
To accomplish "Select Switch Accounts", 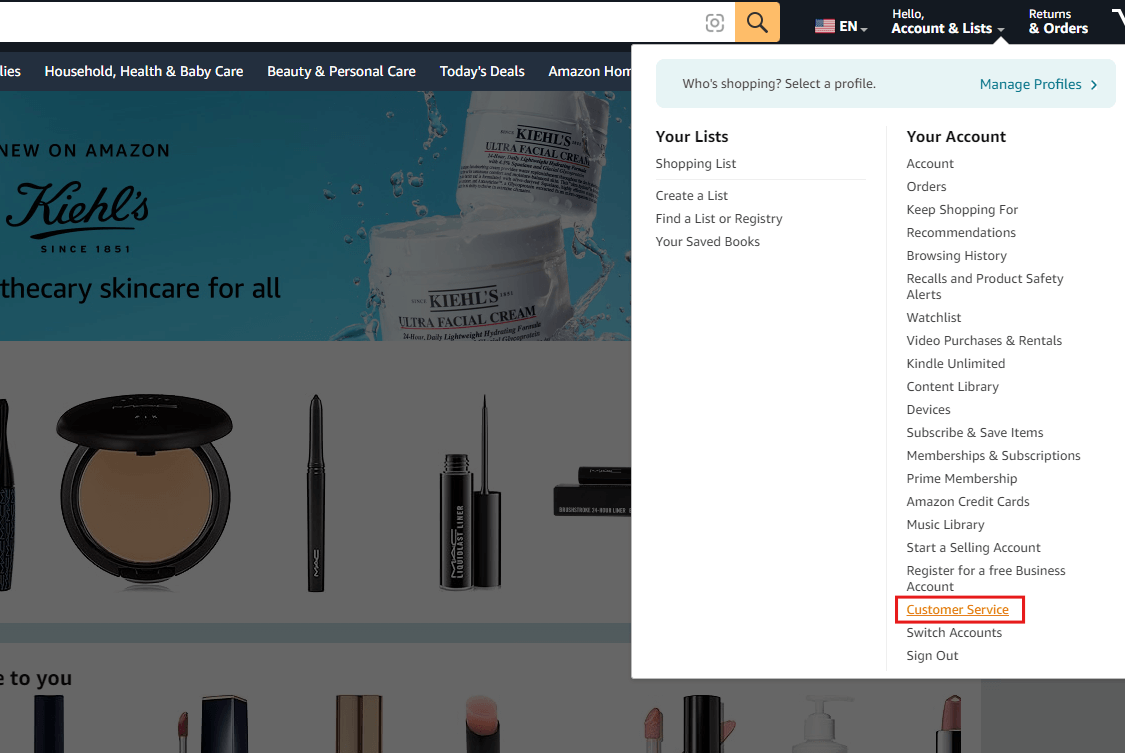I will (x=954, y=633).
